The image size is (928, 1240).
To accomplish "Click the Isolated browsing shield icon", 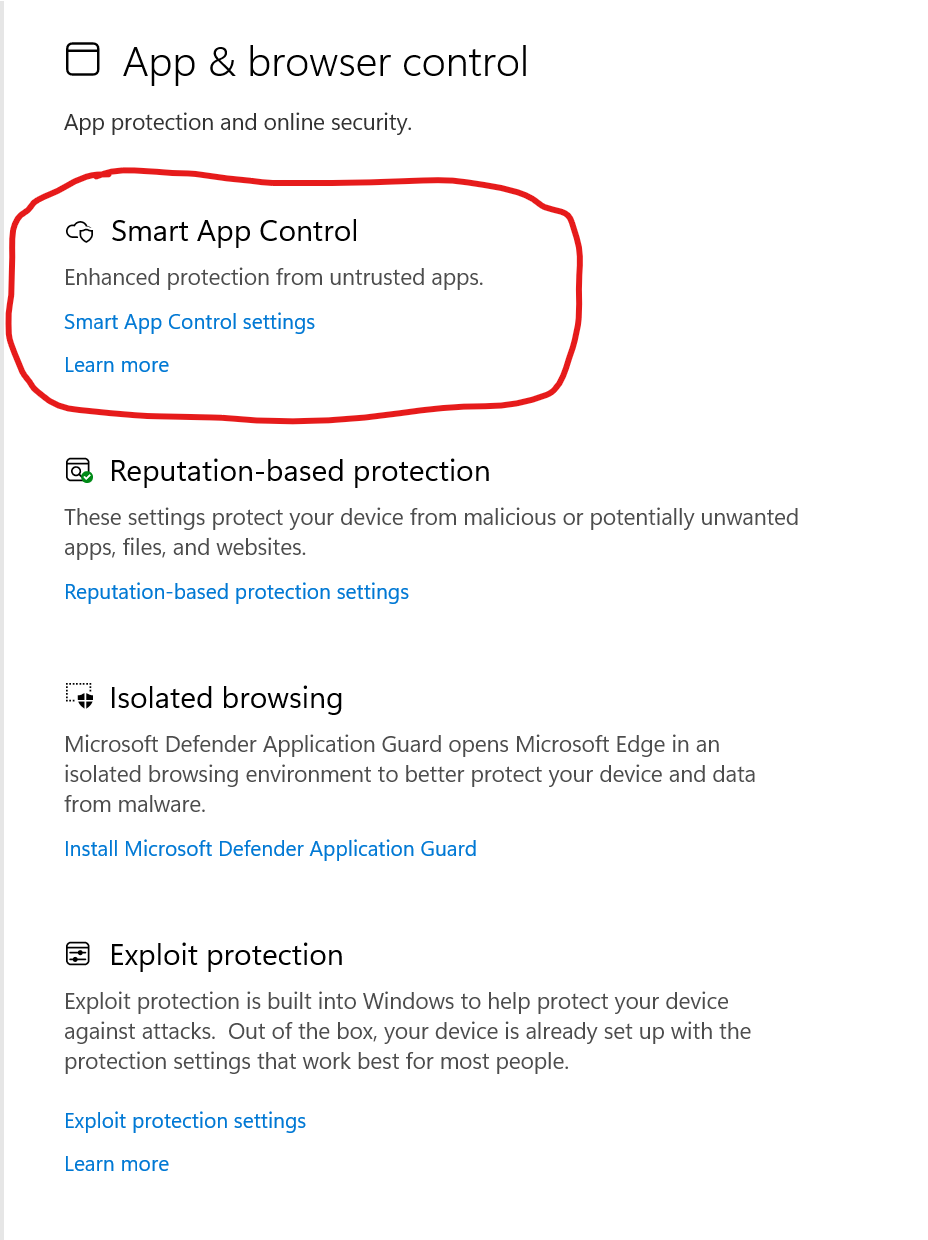I will (x=79, y=696).
